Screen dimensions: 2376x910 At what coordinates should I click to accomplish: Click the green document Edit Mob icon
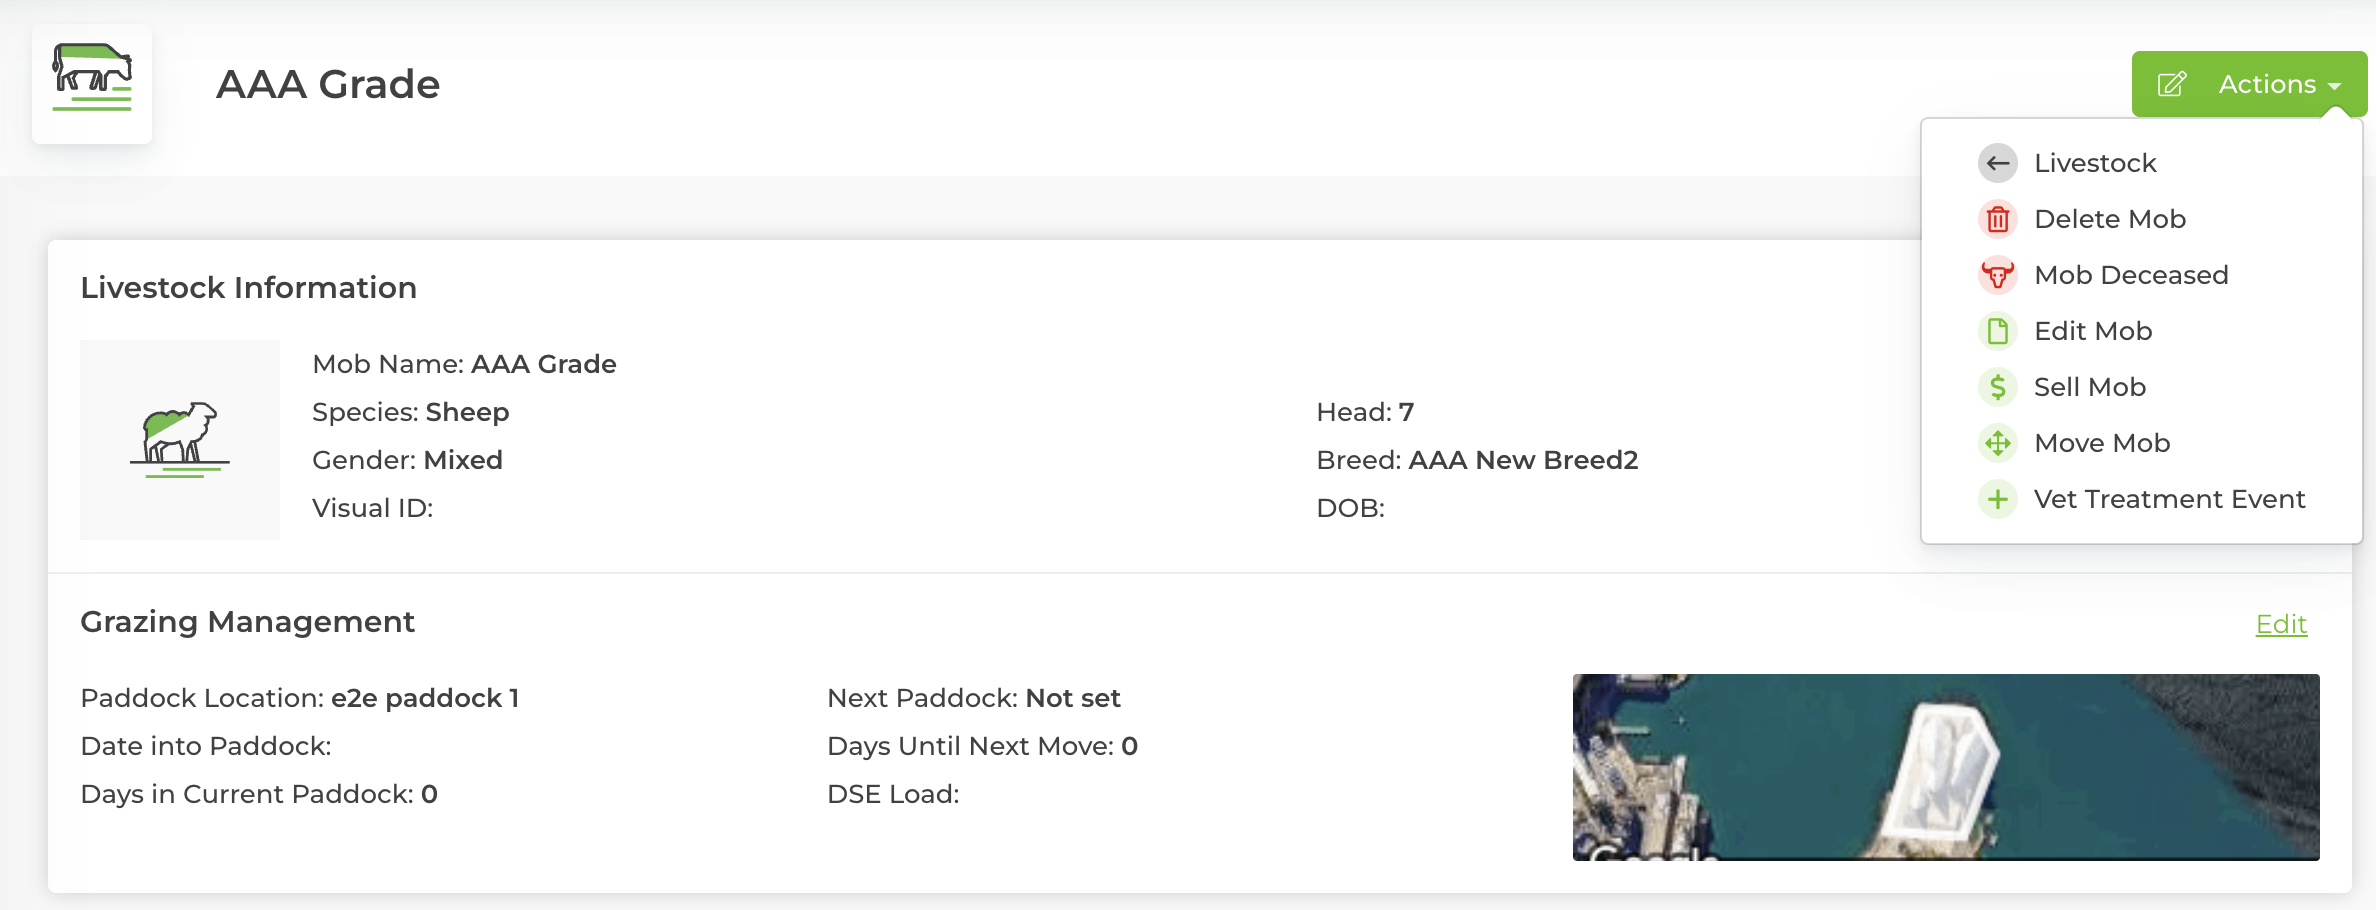(x=1997, y=331)
